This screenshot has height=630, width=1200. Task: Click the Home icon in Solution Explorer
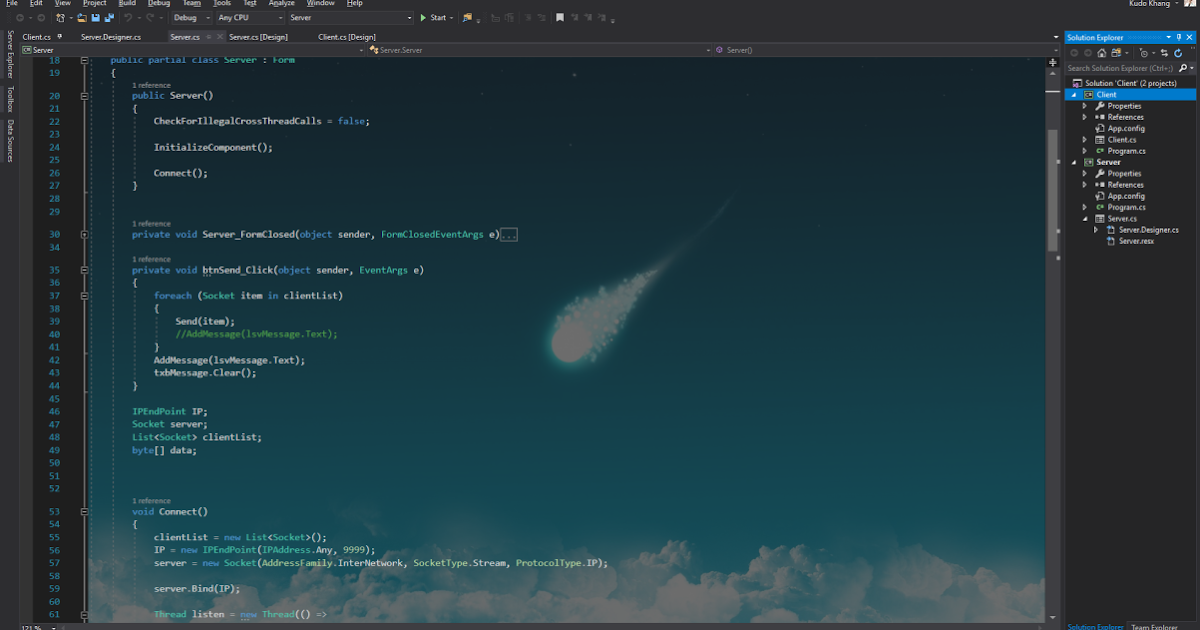pos(1101,53)
